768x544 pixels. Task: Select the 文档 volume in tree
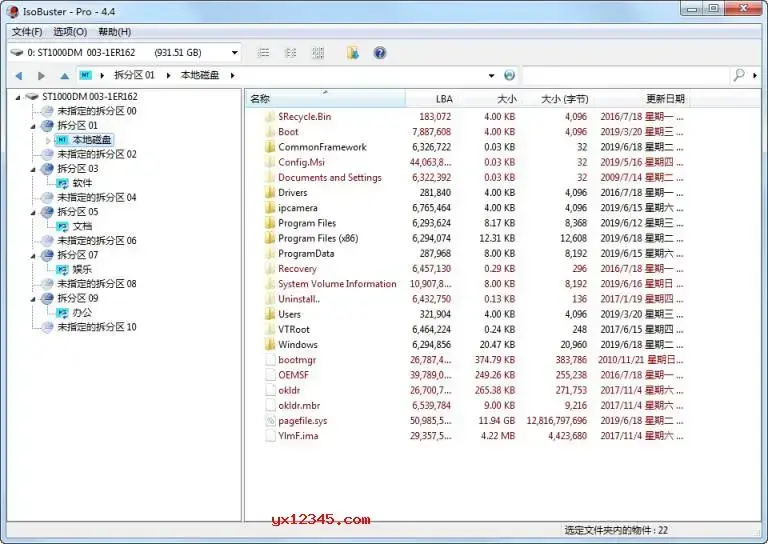(82, 226)
